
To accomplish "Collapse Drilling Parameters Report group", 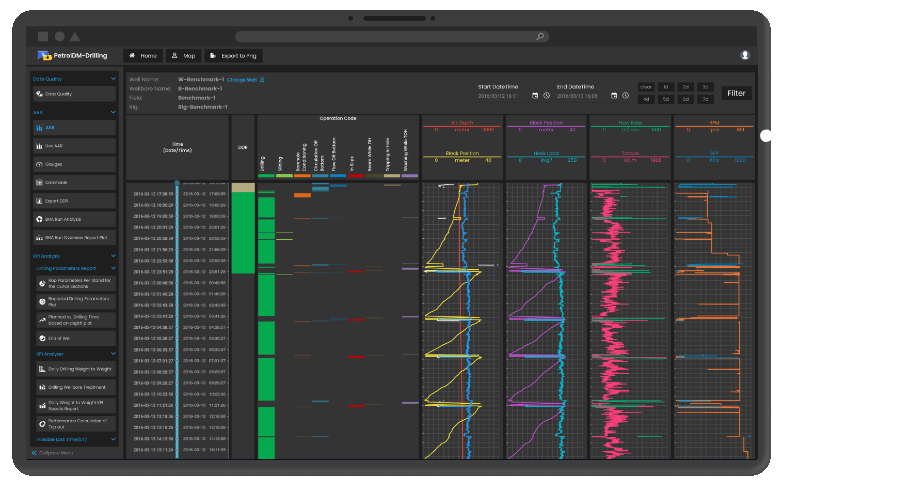I will [x=113, y=268].
